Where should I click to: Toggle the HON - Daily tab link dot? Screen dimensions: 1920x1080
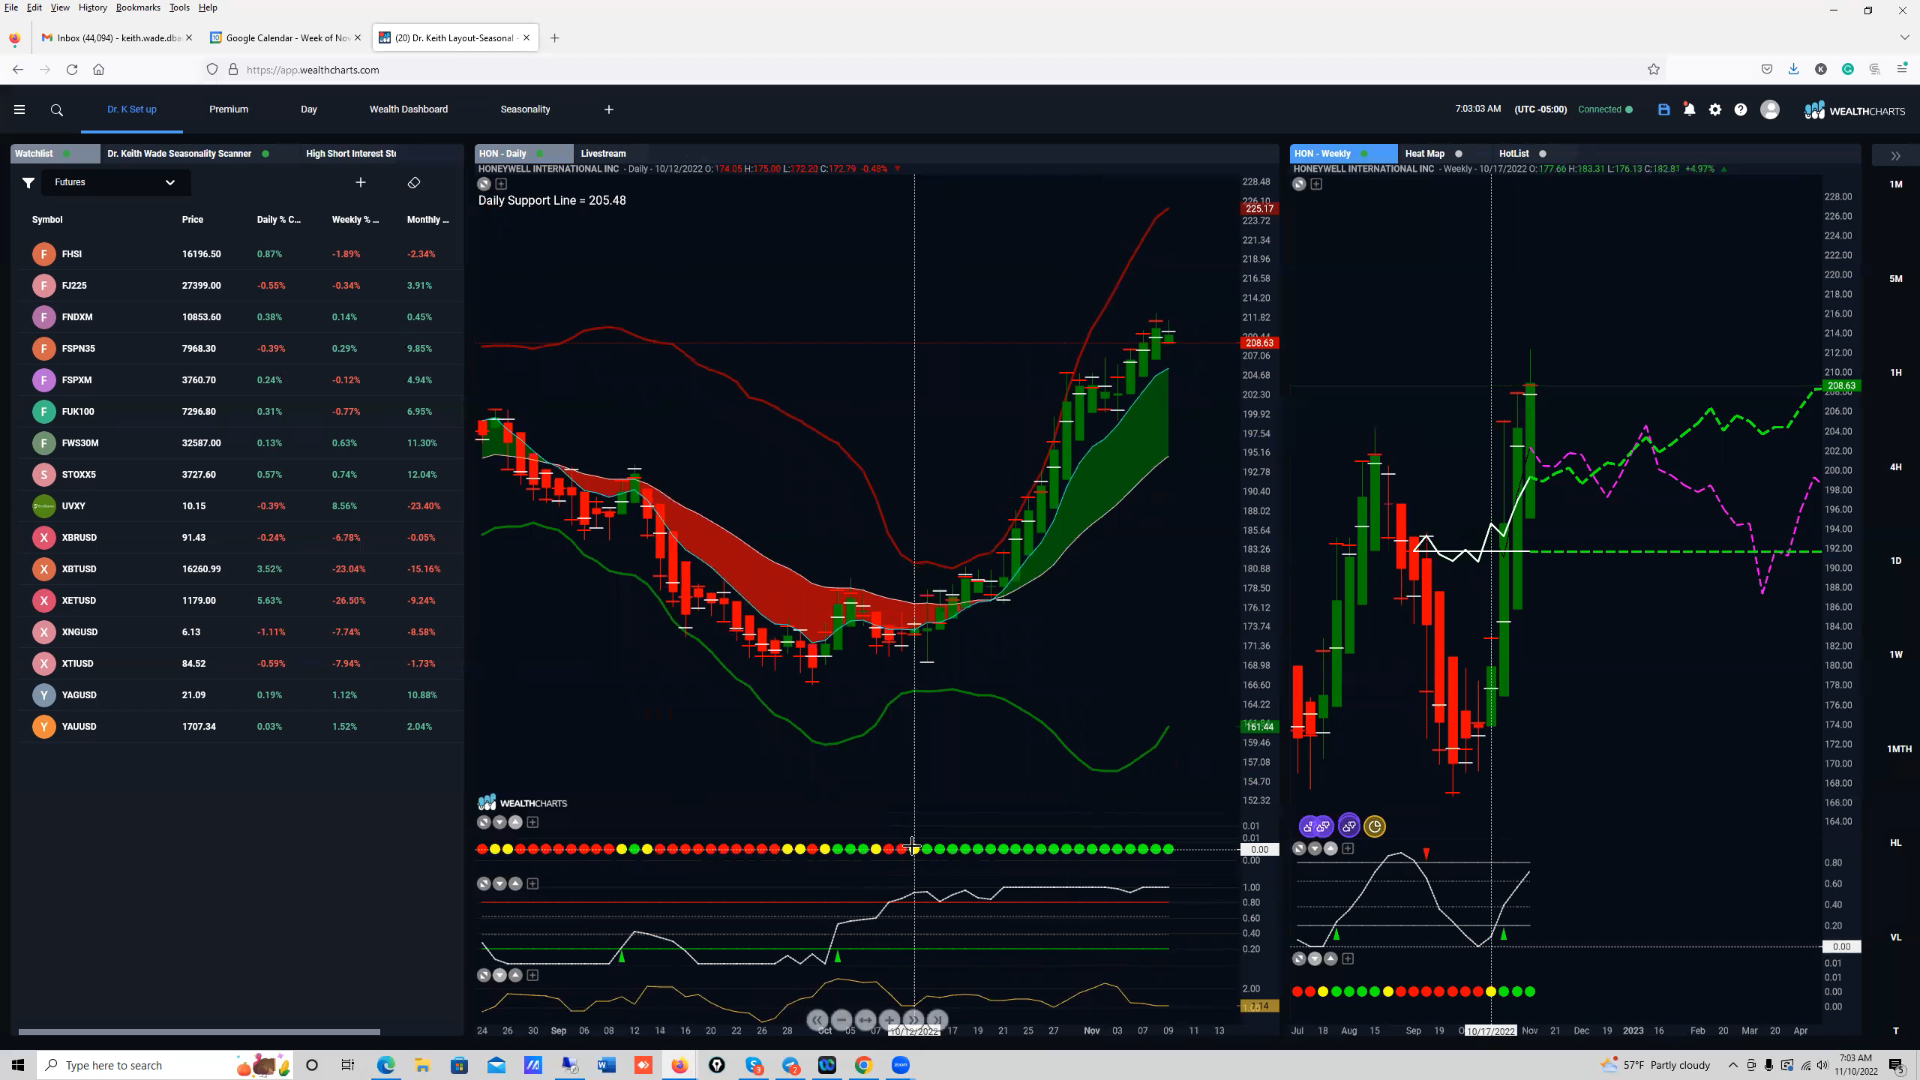pos(540,154)
